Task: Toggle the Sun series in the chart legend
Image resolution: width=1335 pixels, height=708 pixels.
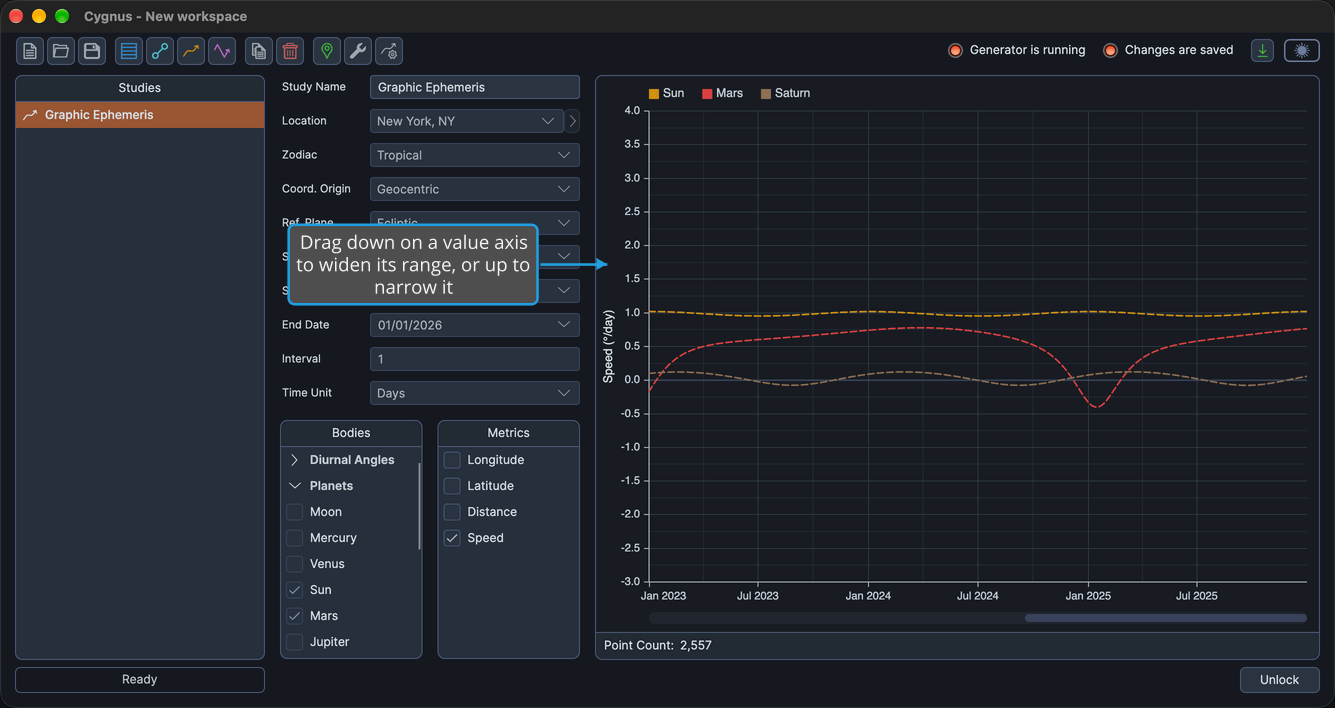Action: (x=666, y=93)
